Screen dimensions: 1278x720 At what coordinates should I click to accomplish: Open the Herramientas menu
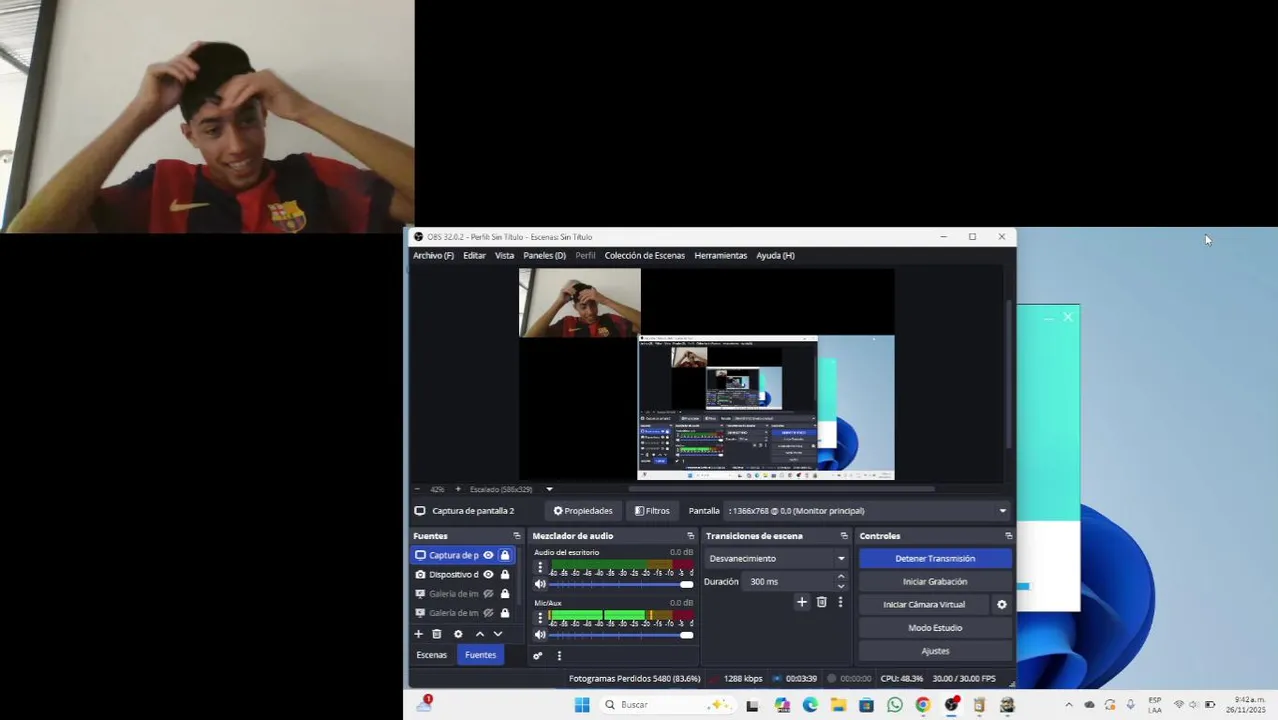[720, 255]
